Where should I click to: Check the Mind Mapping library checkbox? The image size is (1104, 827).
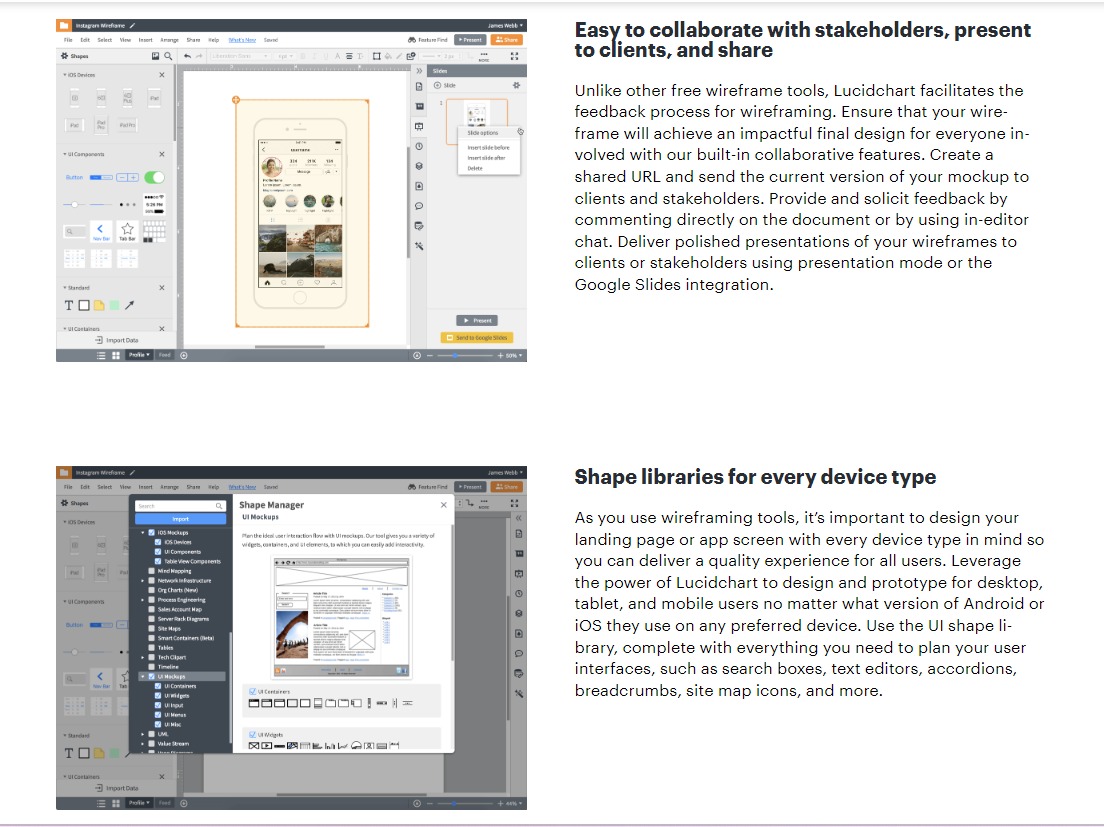pos(152,571)
